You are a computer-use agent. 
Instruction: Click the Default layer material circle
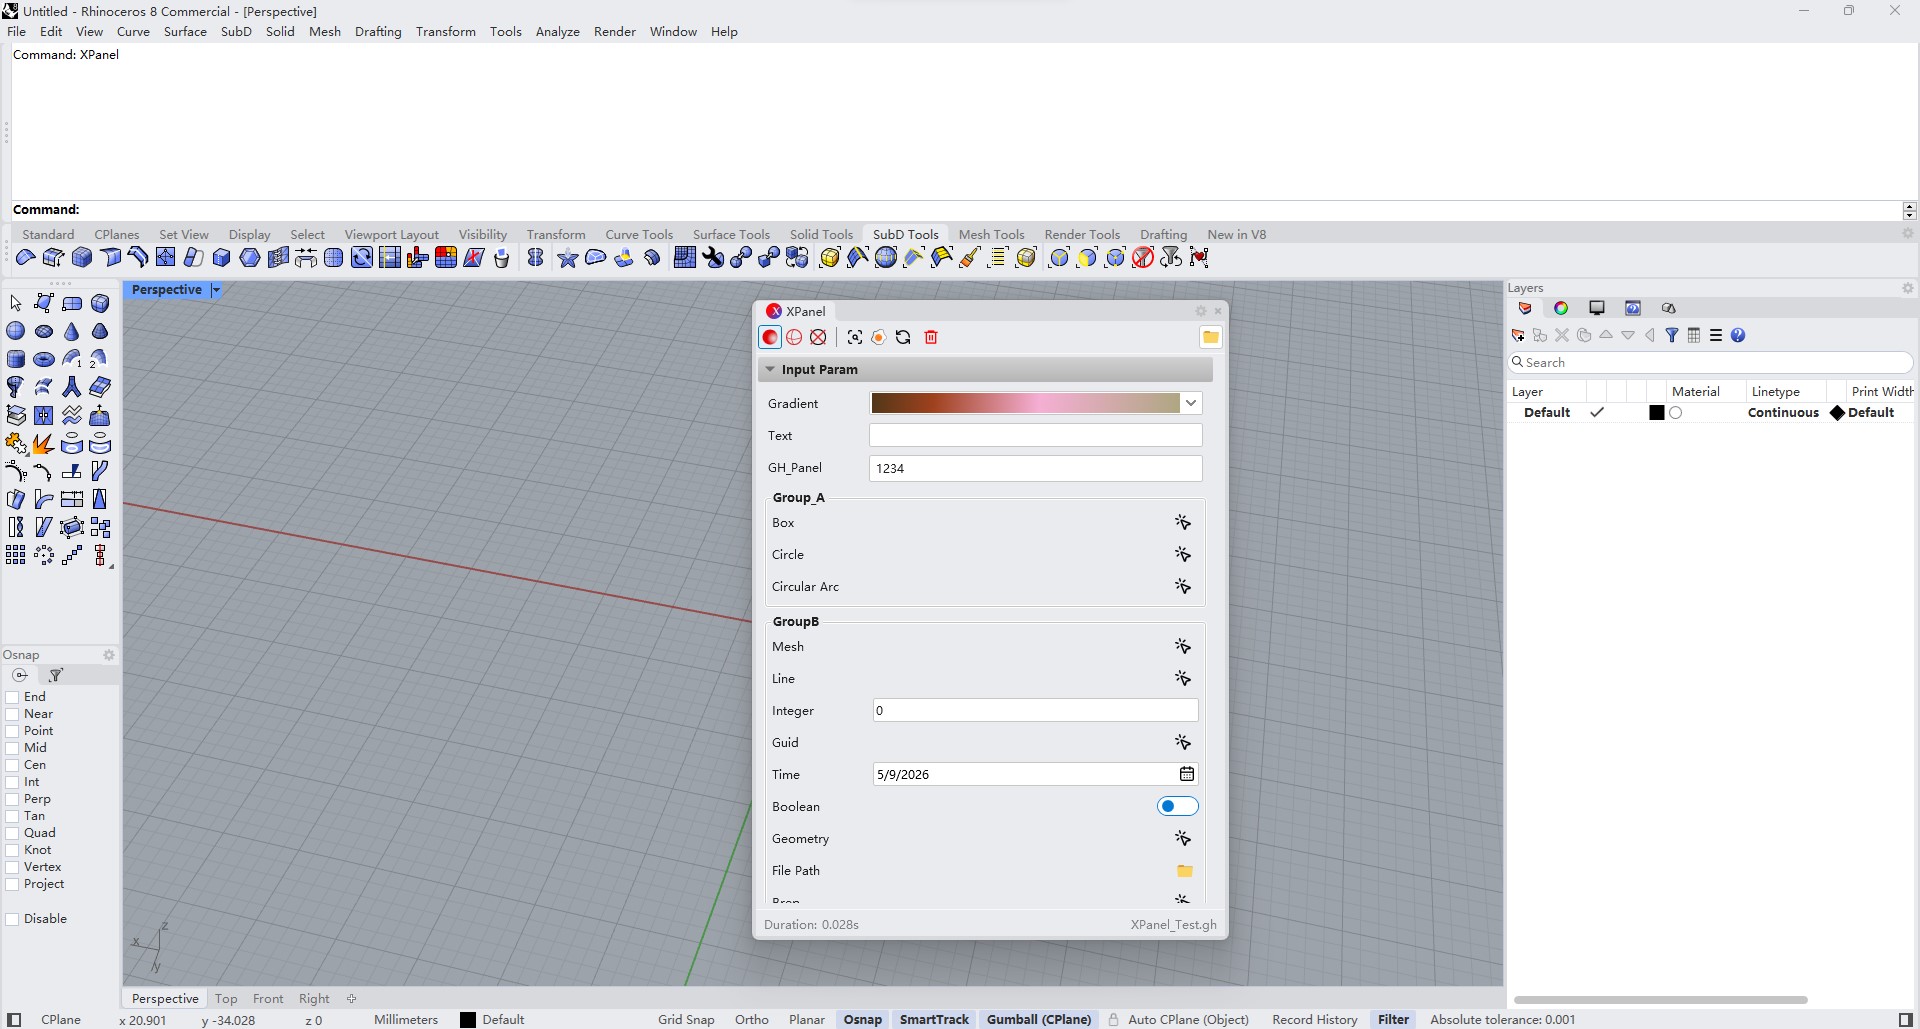[1676, 413]
